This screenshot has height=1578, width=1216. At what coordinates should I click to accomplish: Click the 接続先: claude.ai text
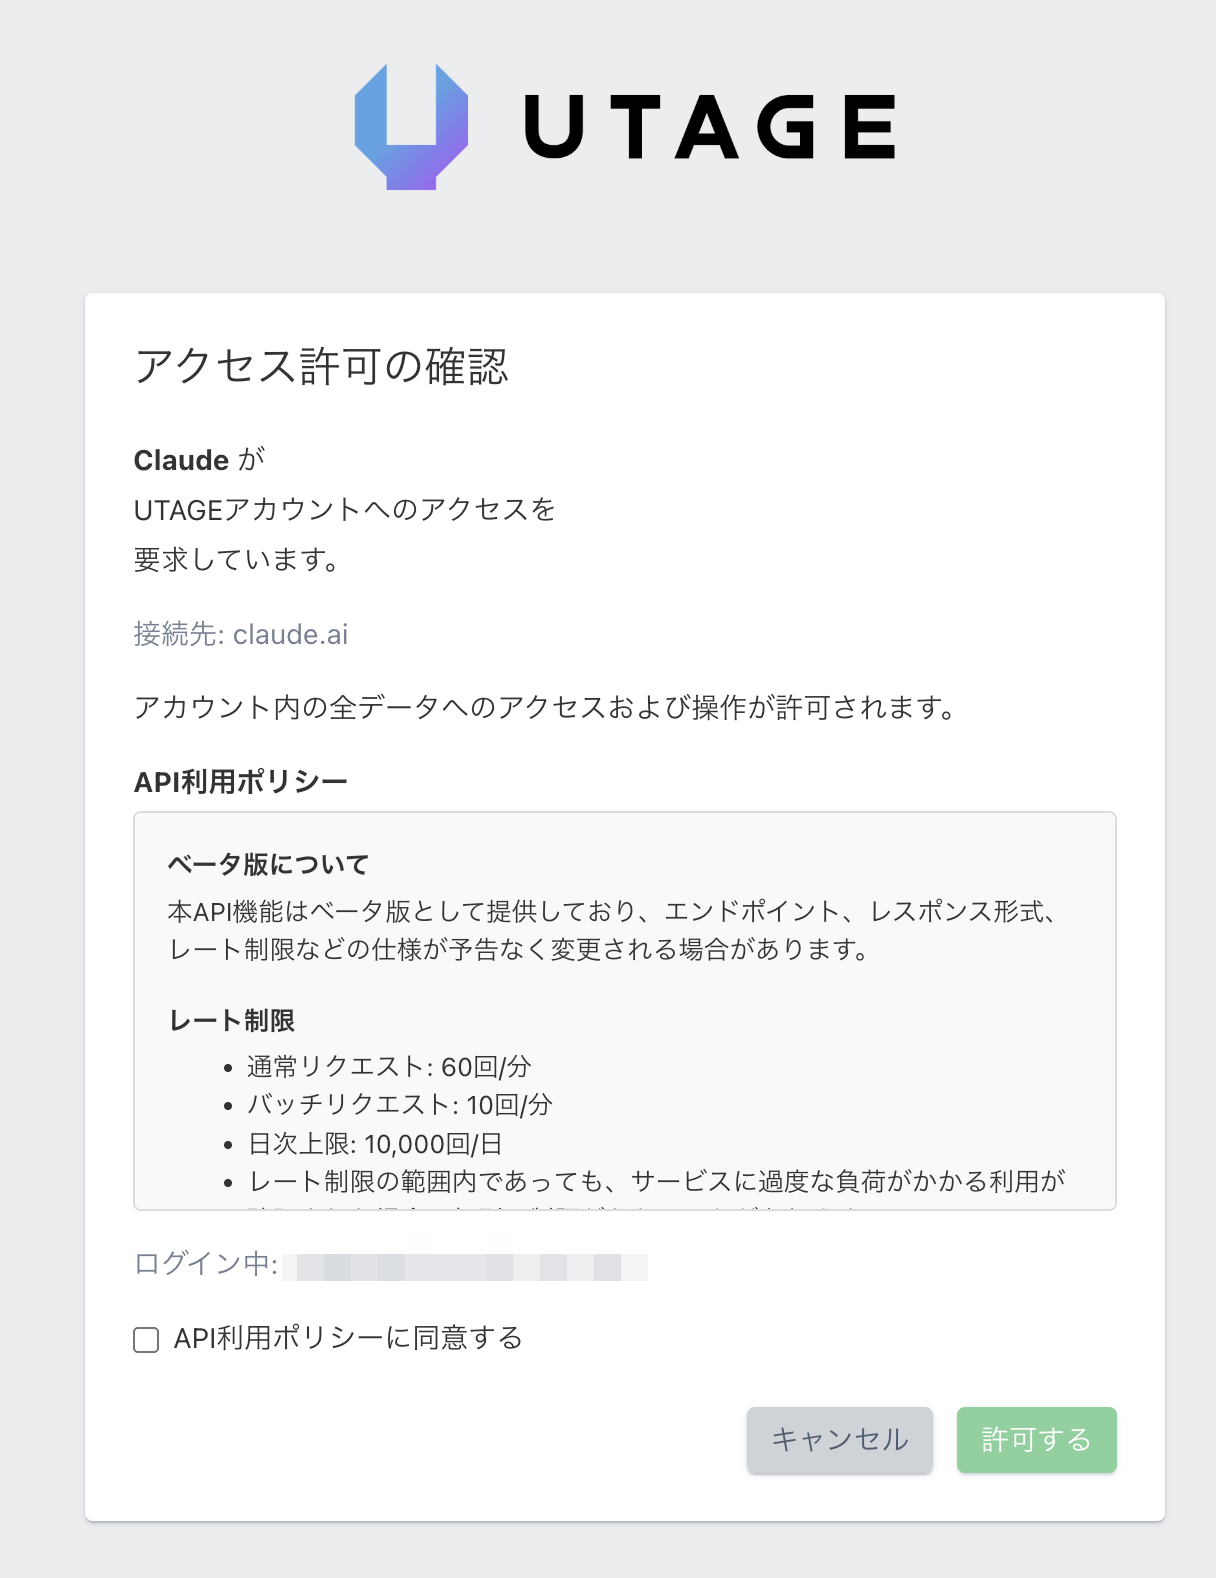tap(241, 634)
